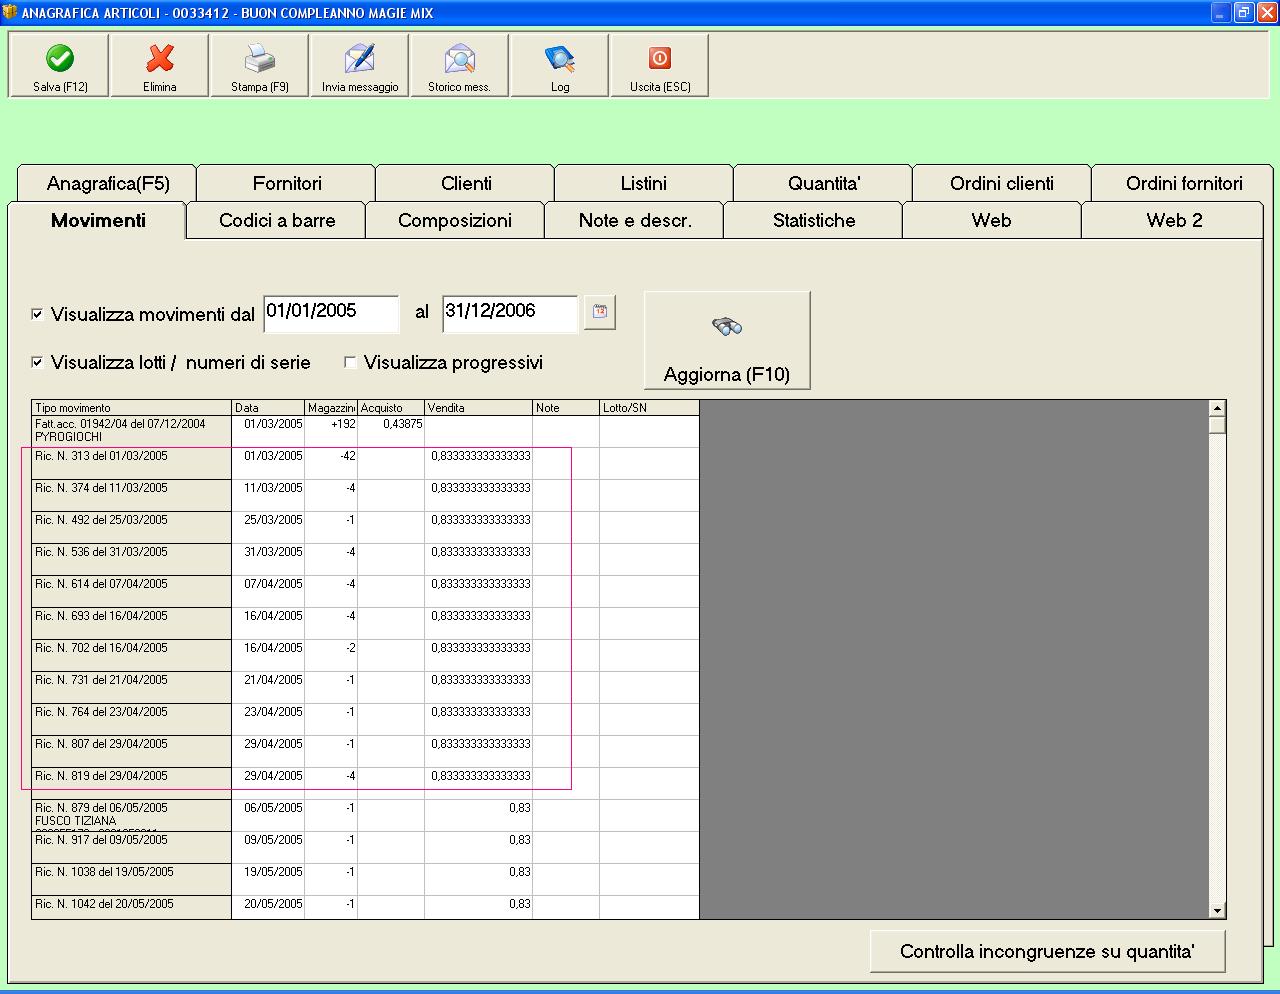Click Uscita (ESC) exit icon
Screen dimensions: 1280x994
pyautogui.click(x=660, y=60)
